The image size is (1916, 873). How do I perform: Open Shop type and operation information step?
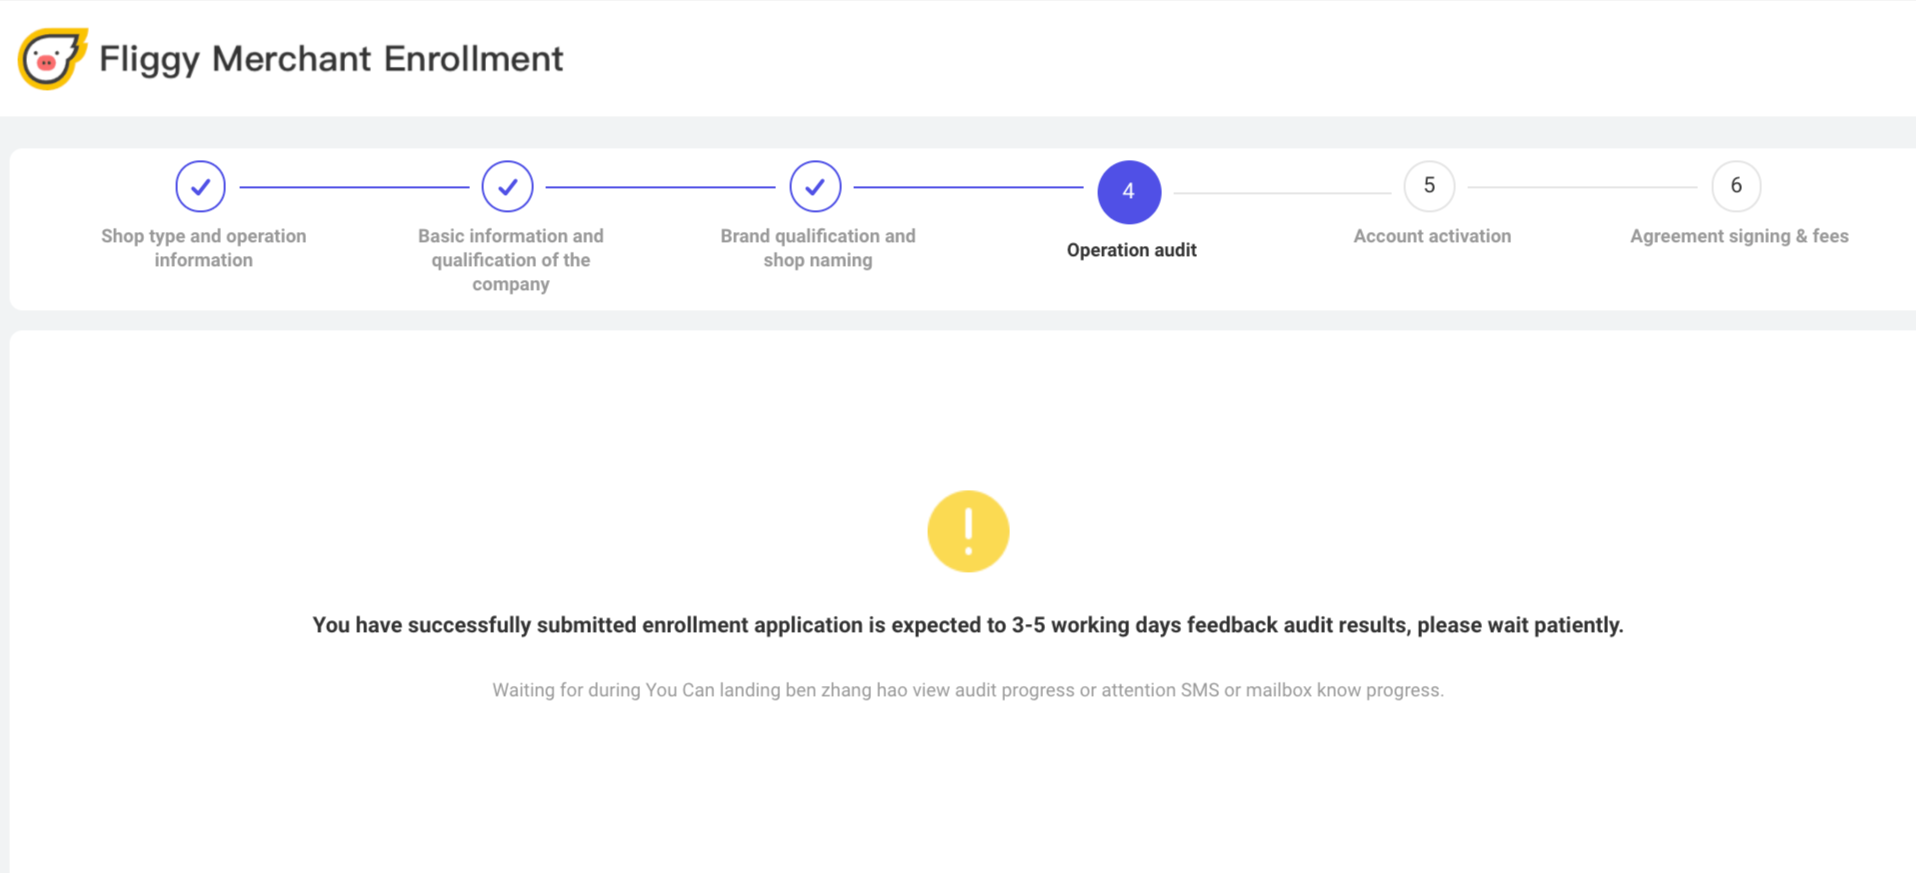coord(204,248)
